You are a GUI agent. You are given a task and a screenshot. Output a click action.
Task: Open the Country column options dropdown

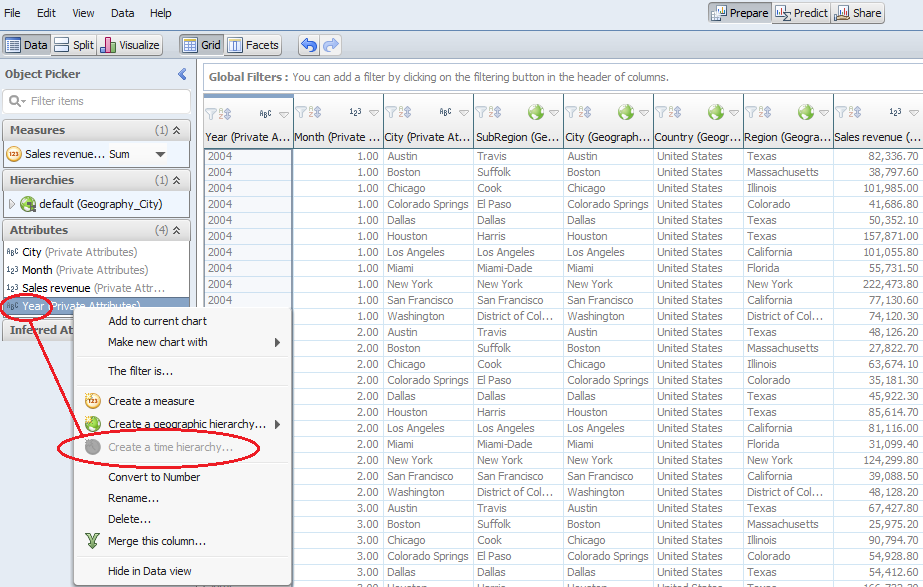tap(734, 112)
